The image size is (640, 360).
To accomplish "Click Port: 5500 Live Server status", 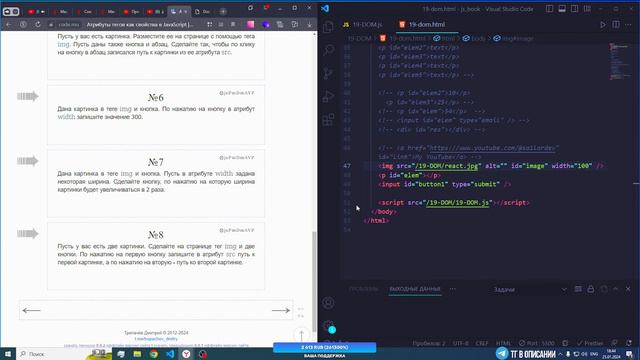I will coord(537,343).
